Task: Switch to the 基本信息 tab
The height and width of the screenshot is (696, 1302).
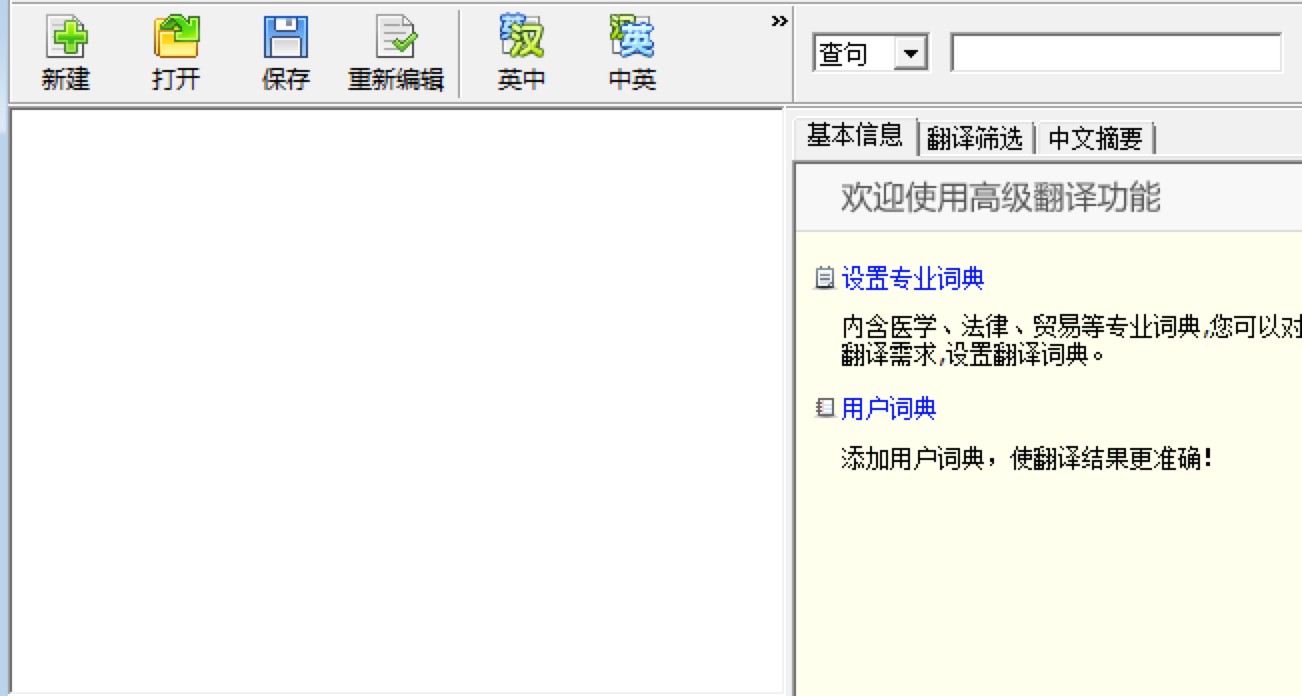Action: point(855,136)
